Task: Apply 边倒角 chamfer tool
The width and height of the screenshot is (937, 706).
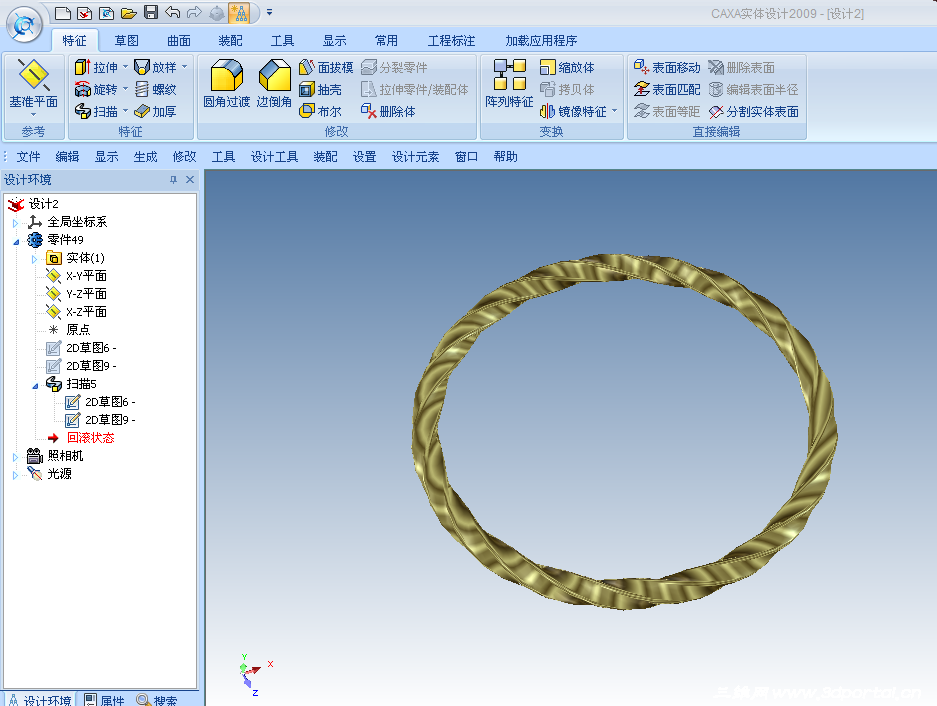Action: pos(274,84)
